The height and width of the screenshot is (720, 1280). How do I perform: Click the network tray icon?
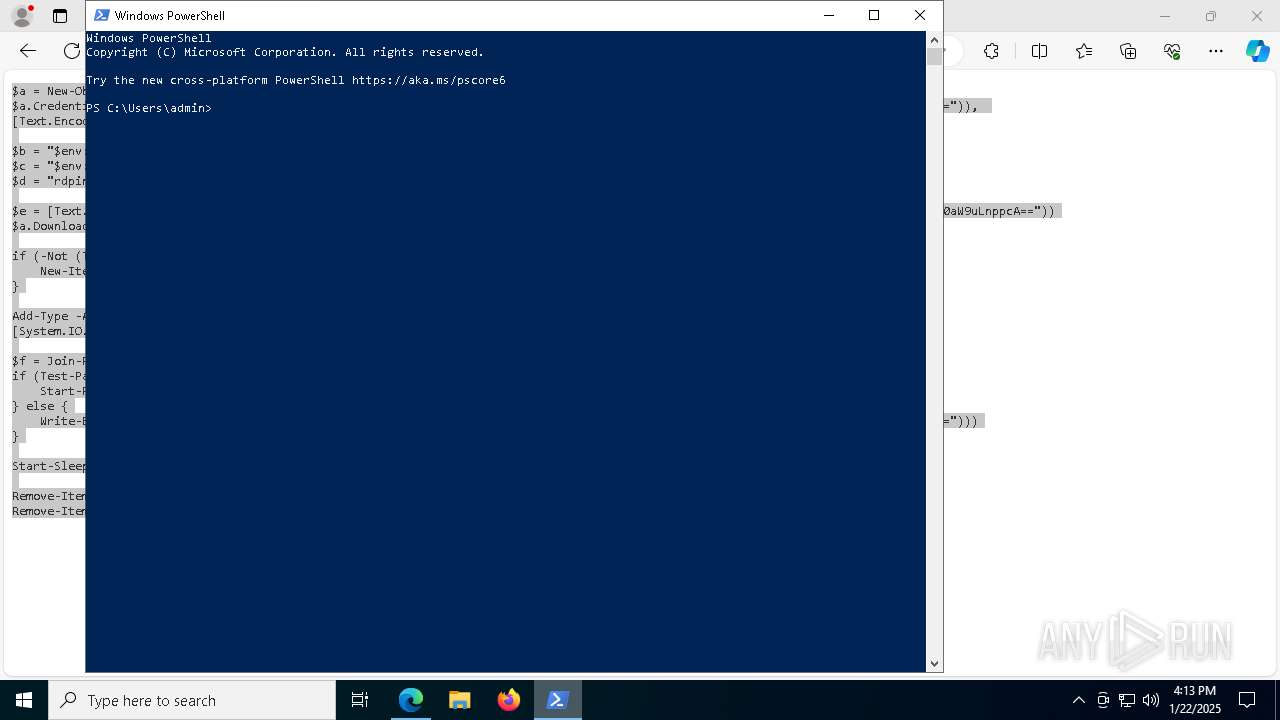pos(1127,700)
